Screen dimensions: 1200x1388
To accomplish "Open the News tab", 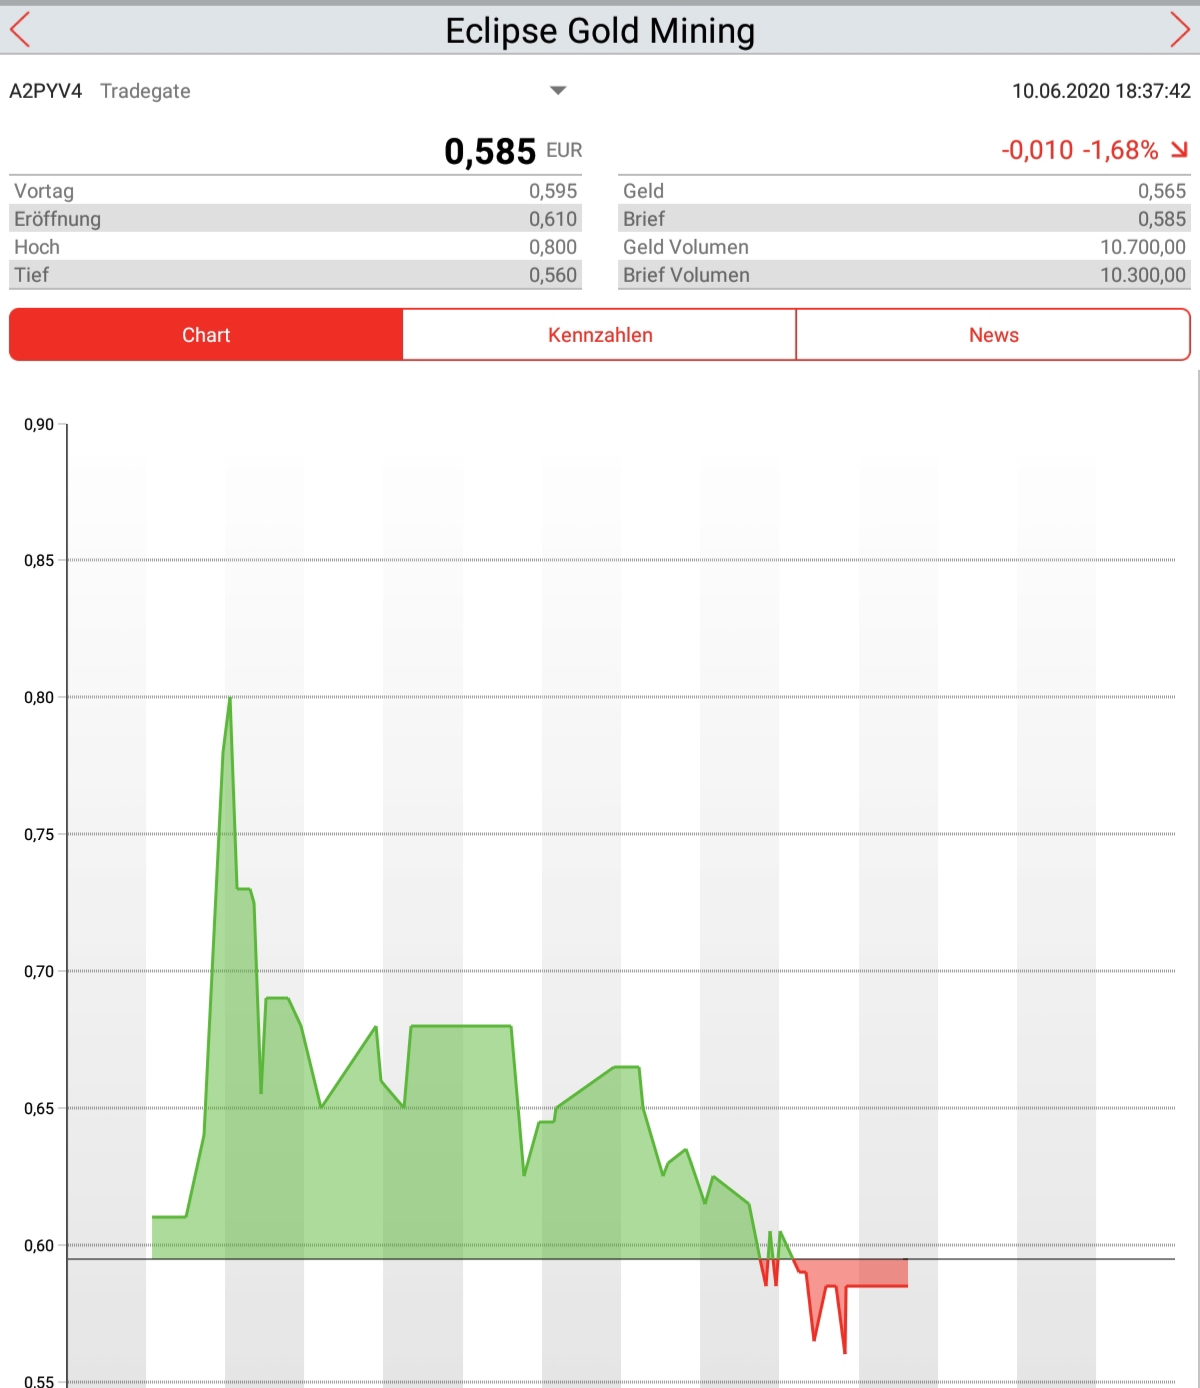I will (993, 335).
